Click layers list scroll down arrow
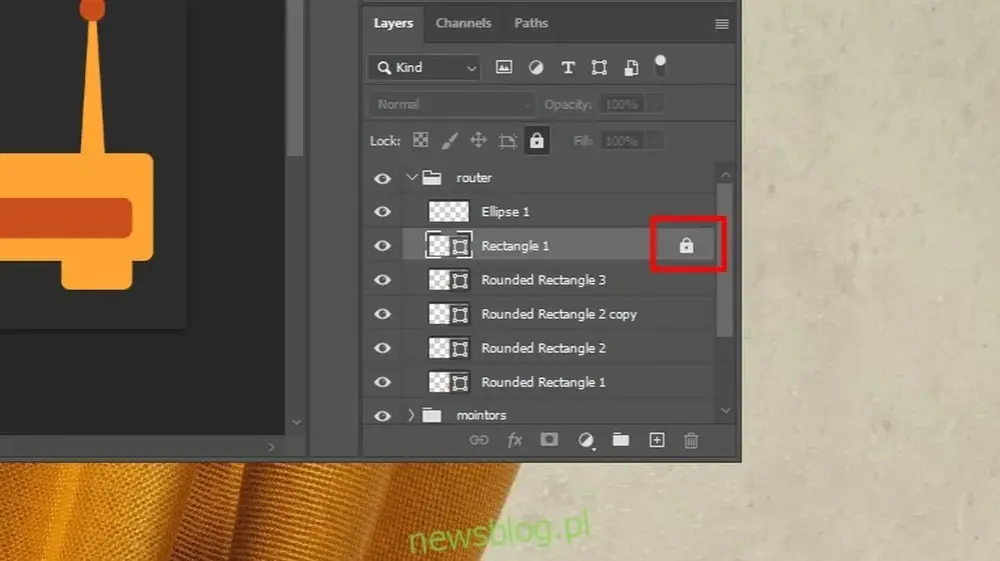 pyautogui.click(x=725, y=411)
